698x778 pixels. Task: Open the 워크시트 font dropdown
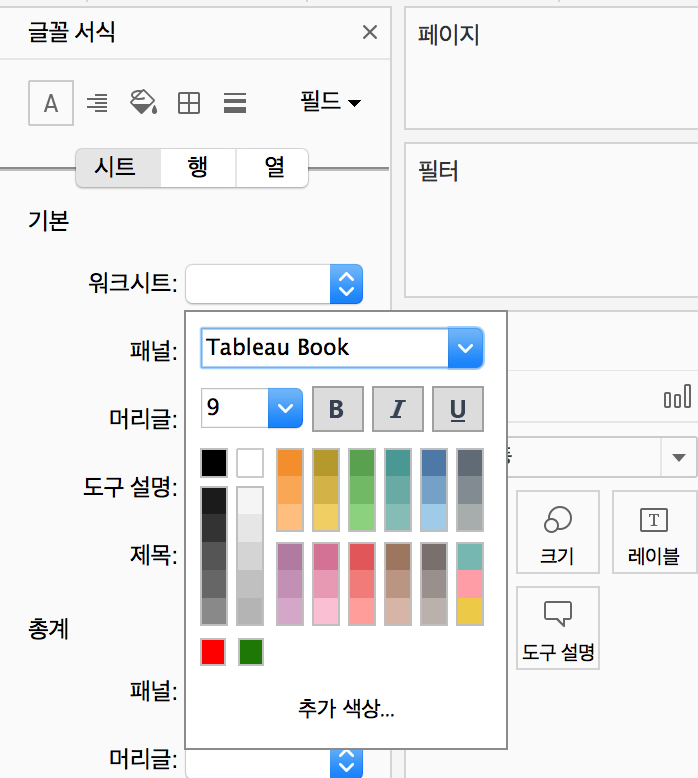point(274,284)
